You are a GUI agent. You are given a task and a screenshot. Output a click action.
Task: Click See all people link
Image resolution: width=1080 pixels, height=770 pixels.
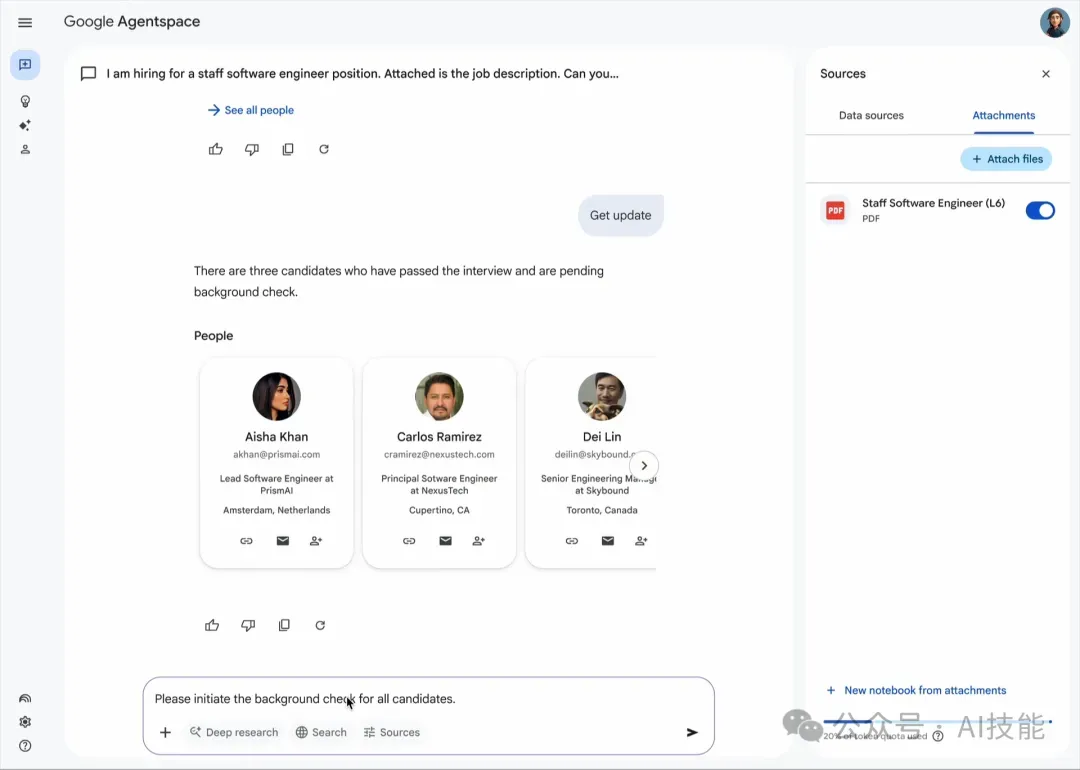point(251,110)
